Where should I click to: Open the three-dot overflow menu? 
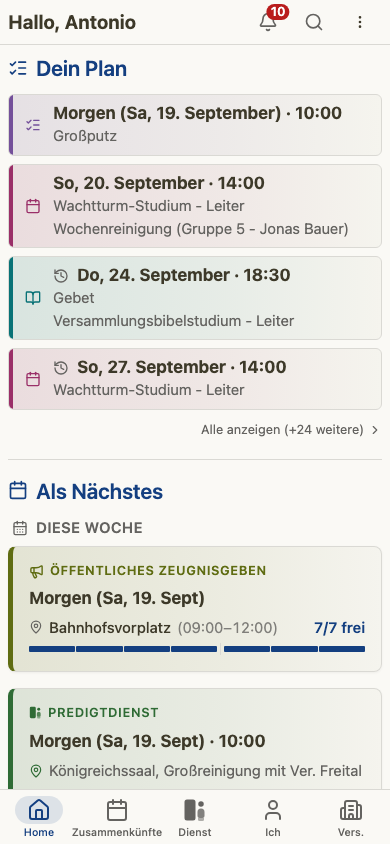(x=360, y=22)
